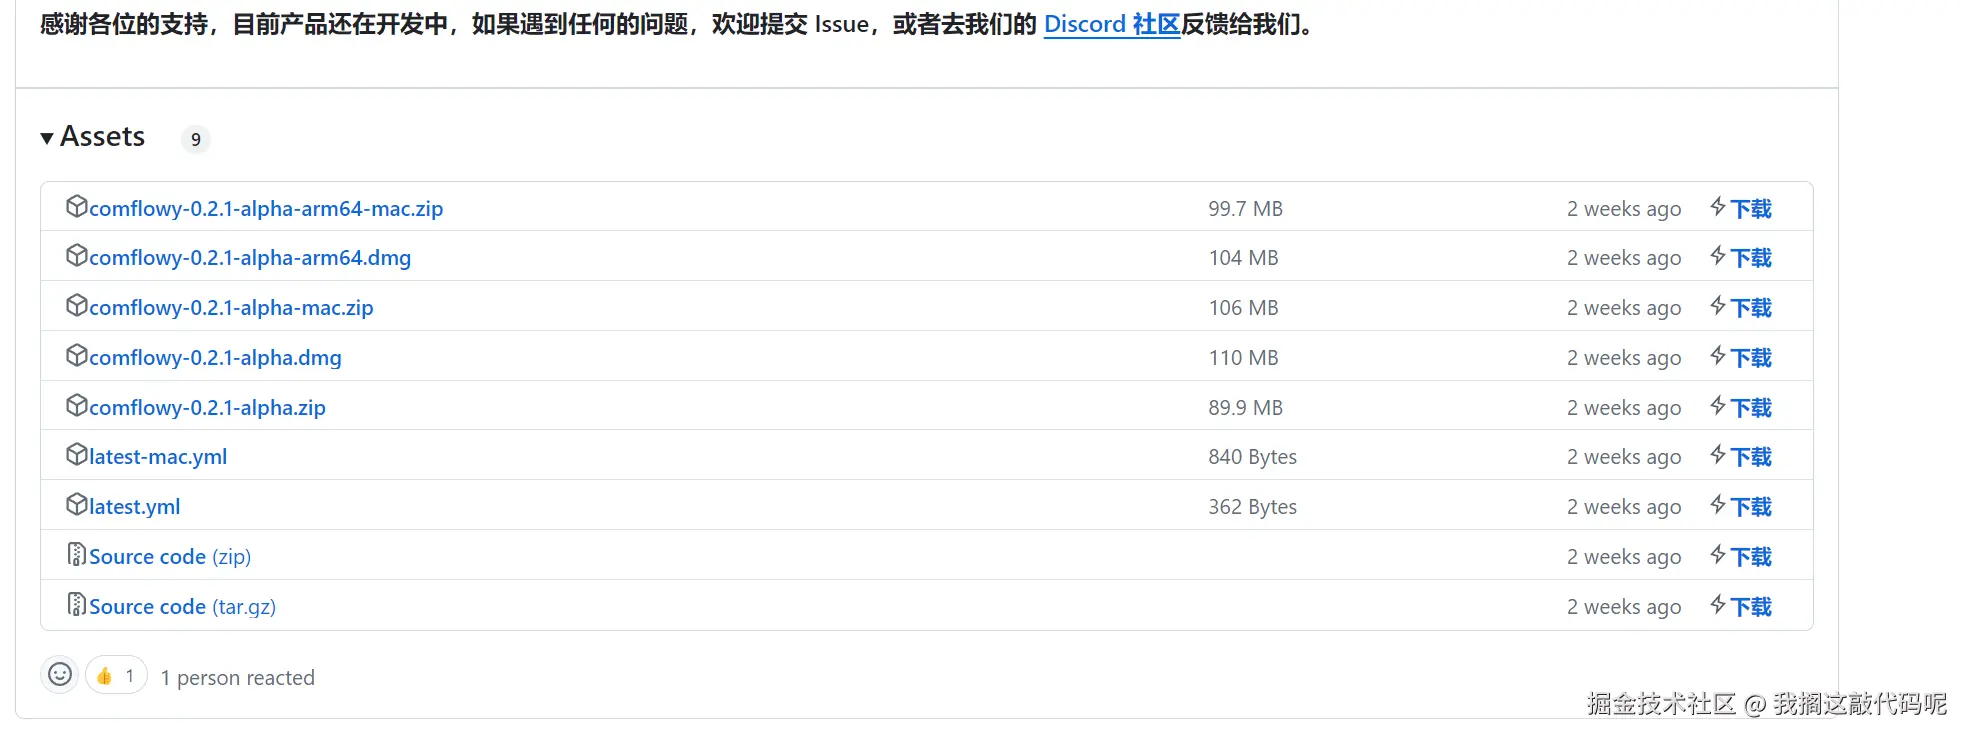Open latest.yml file link
The width and height of the screenshot is (1969, 739).
coord(135,507)
